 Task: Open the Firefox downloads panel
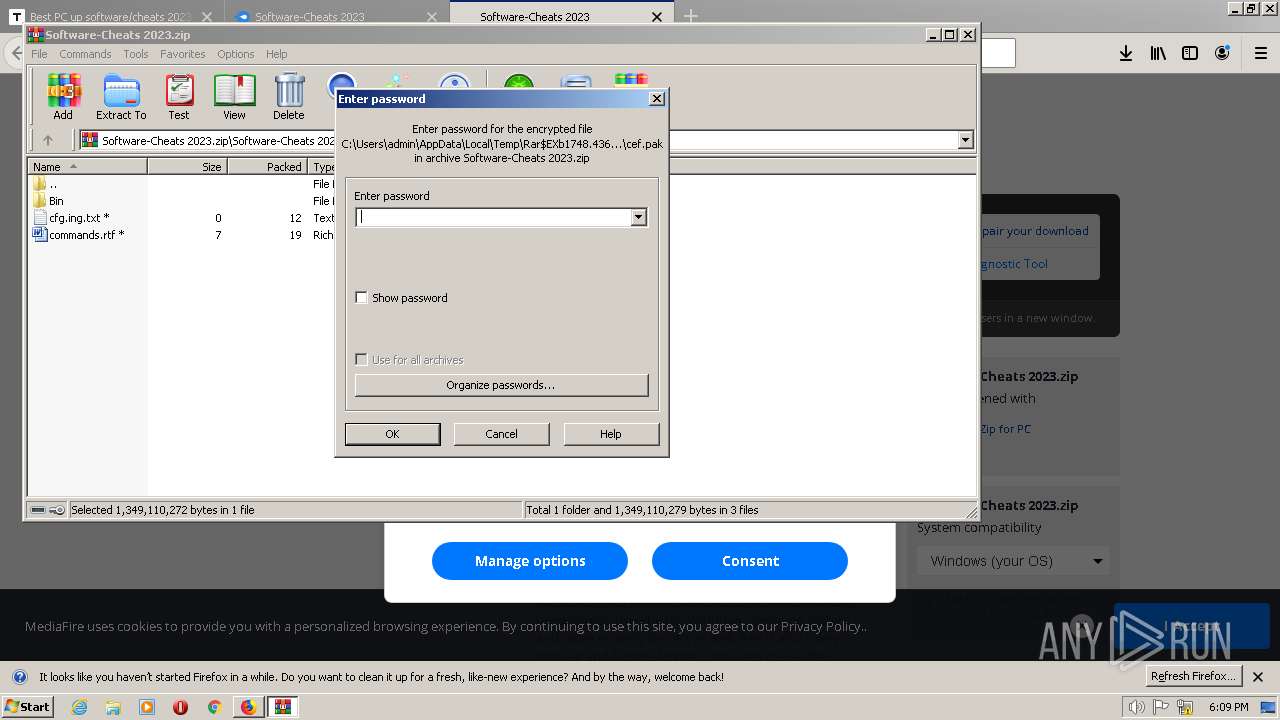(x=1126, y=53)
